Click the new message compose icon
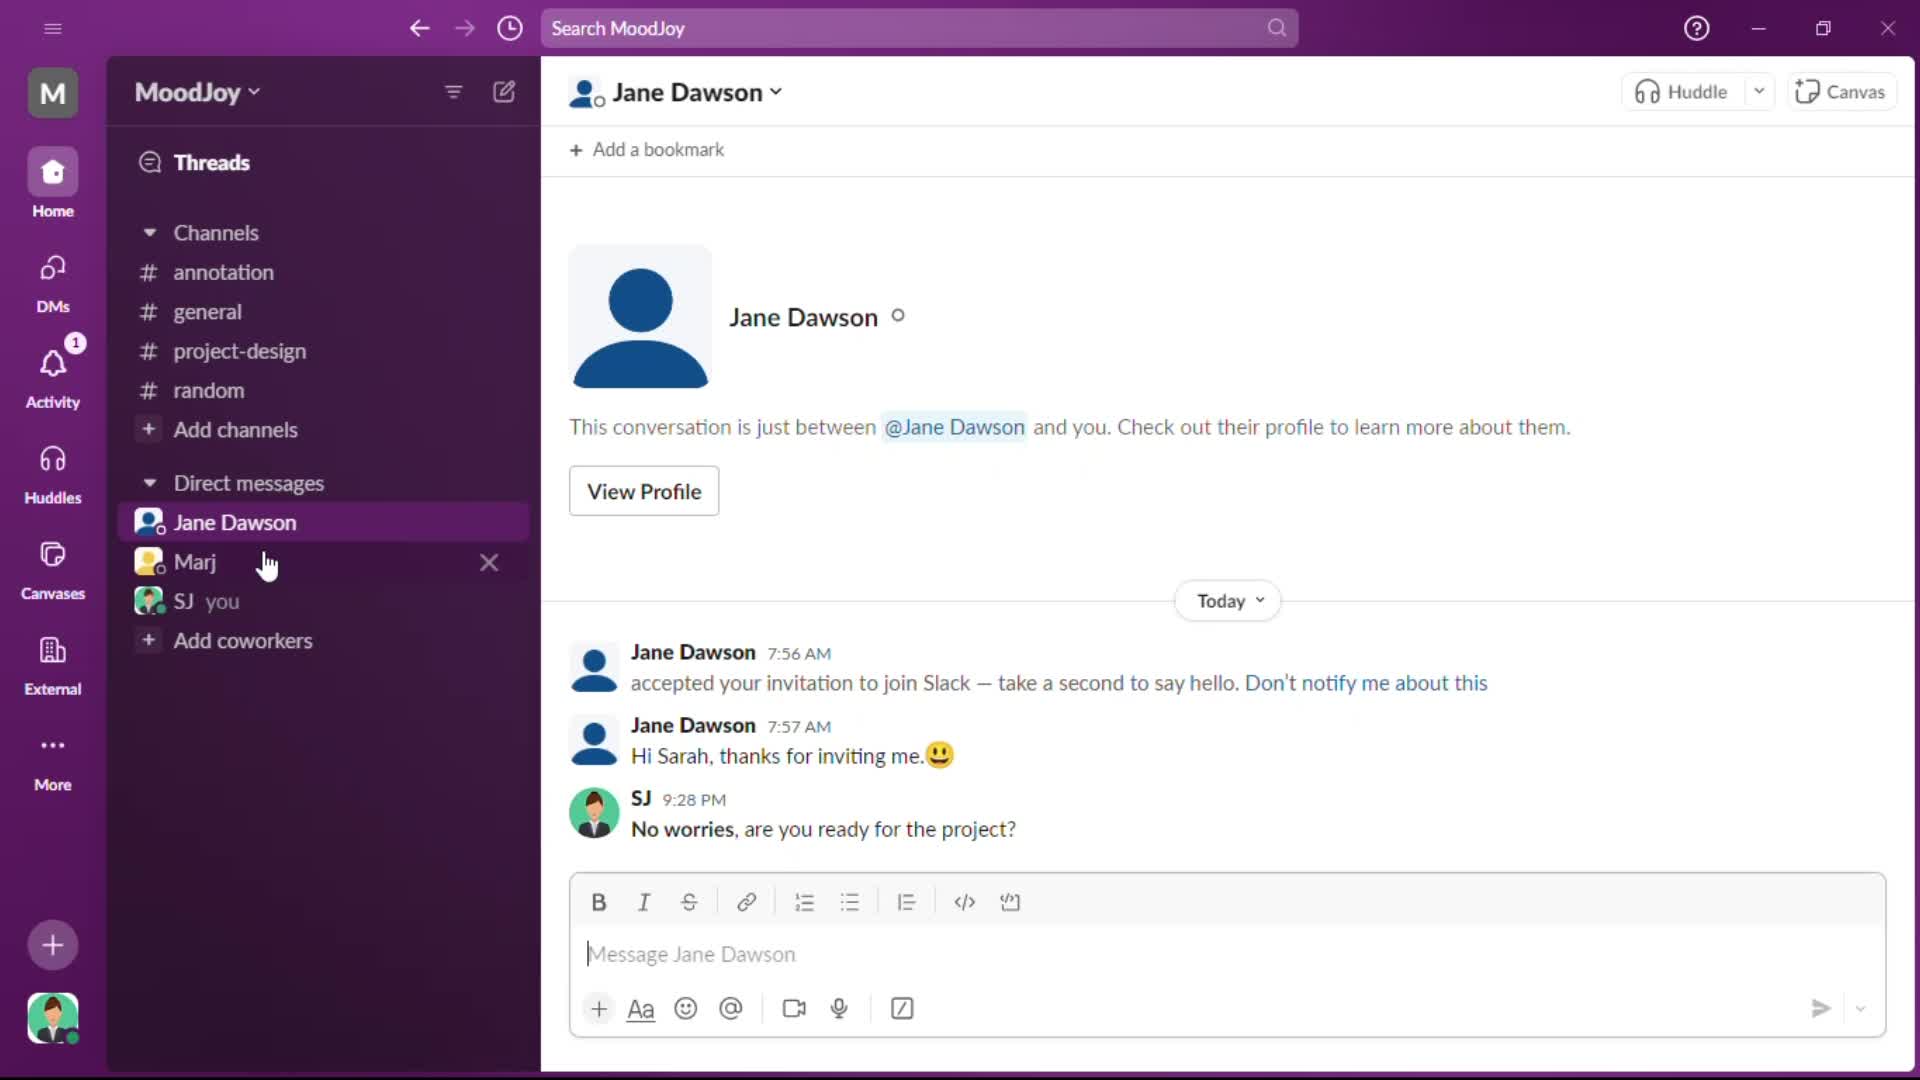Viewport: 1920px width, 1080px height. coord(504,92)
